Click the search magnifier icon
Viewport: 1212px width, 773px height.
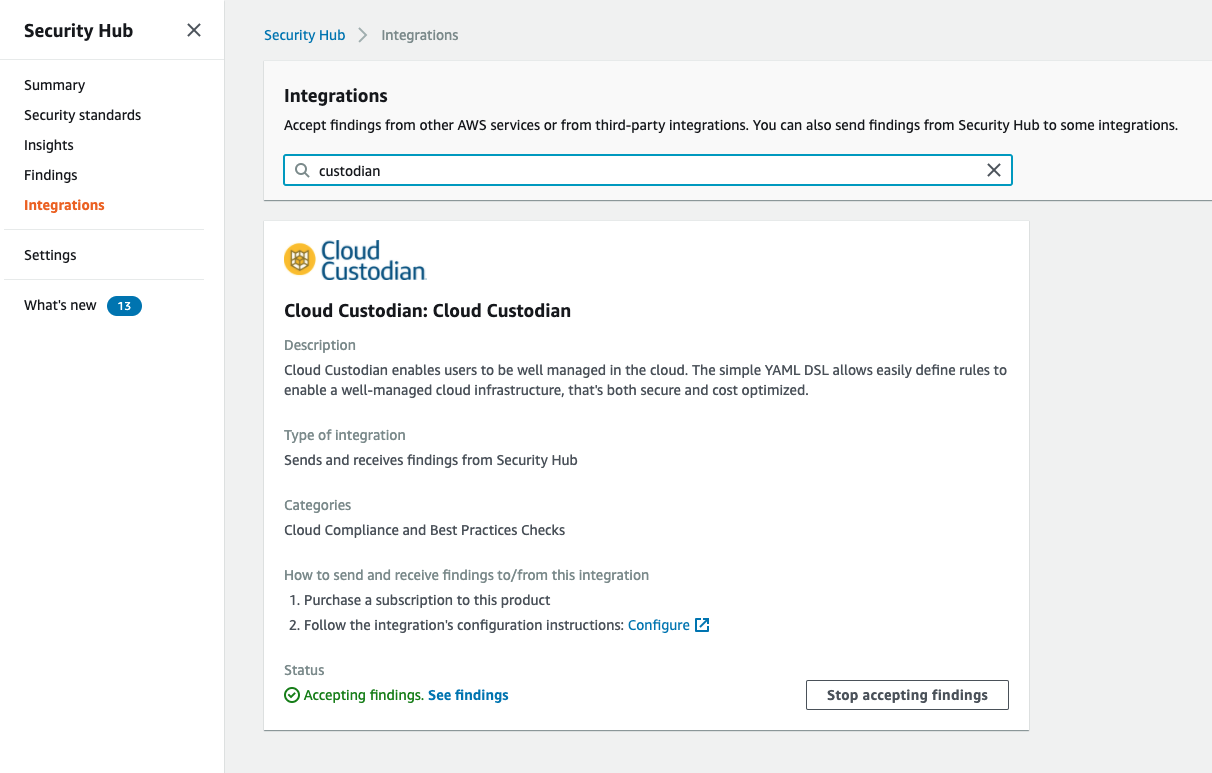pyautogui.click(x=302, y=170)
